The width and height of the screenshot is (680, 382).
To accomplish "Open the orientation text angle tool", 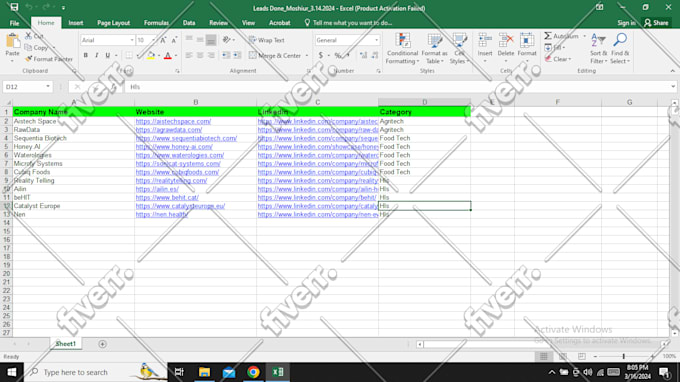I will (226, 40).
